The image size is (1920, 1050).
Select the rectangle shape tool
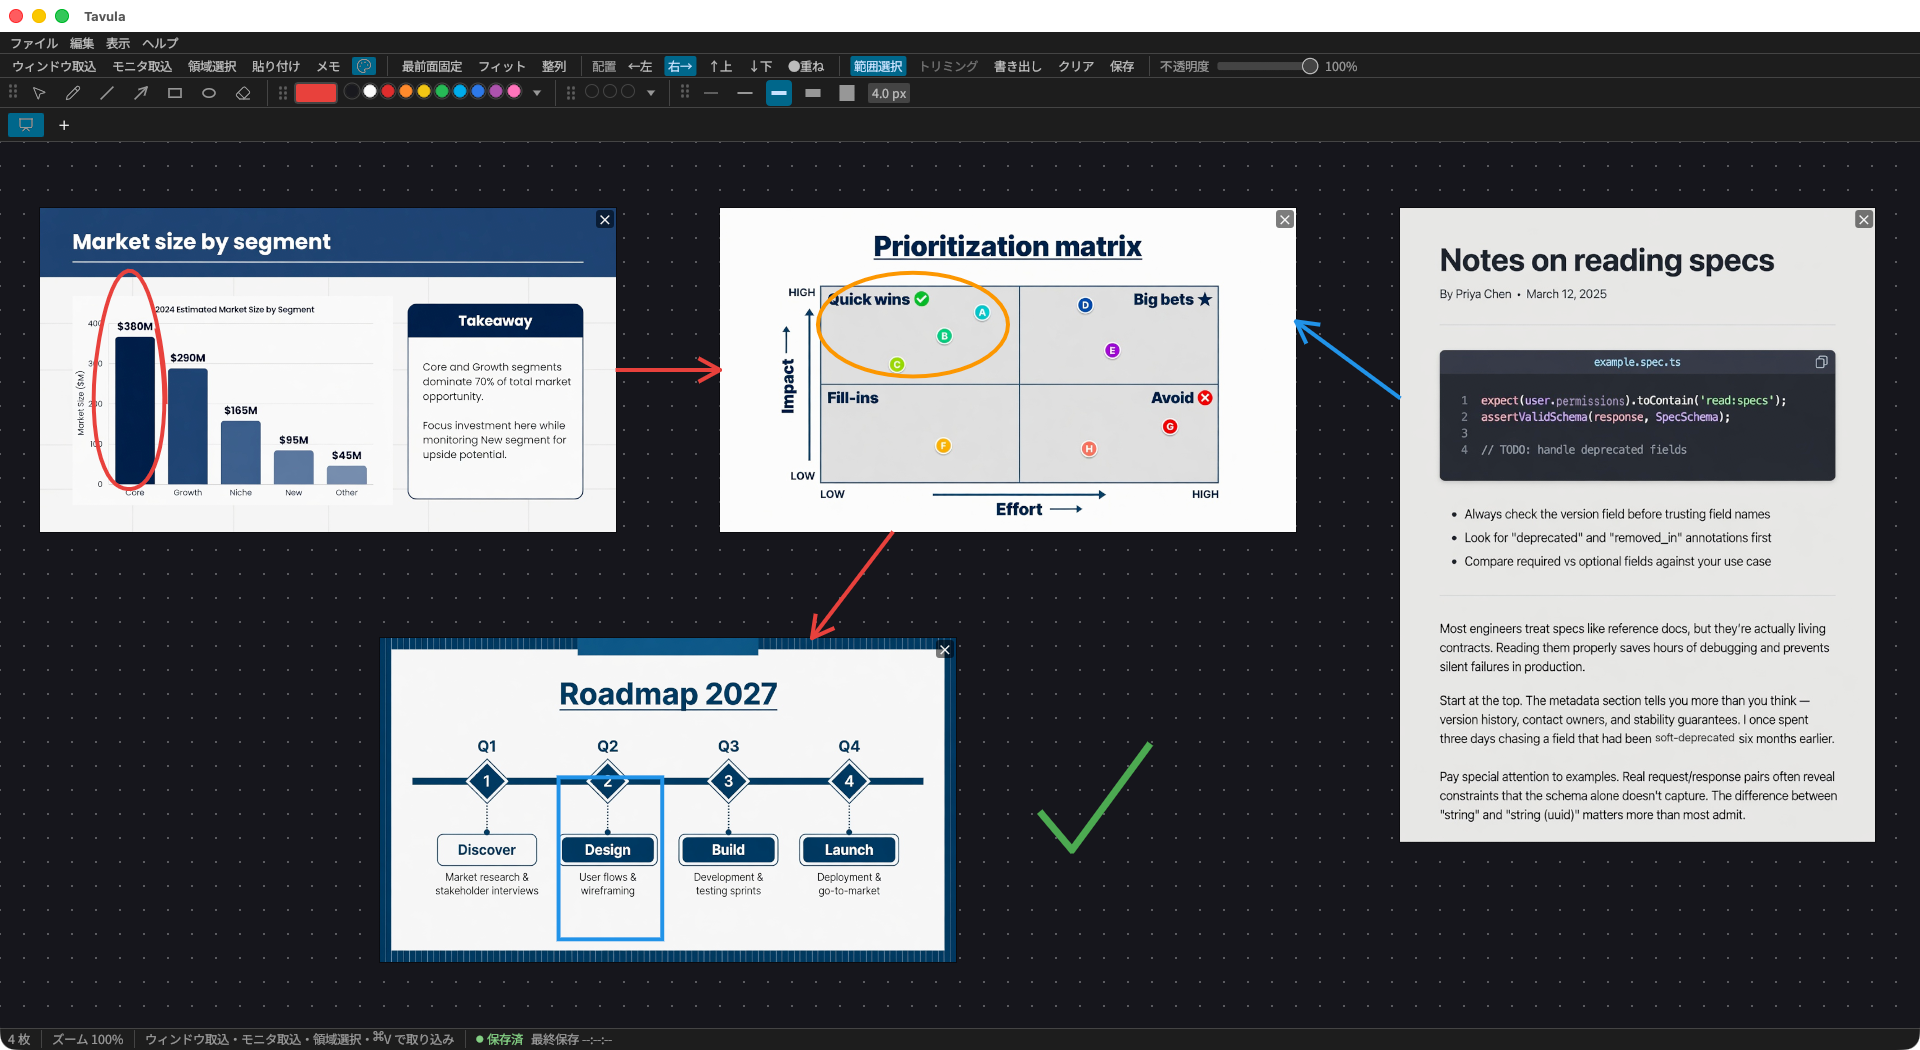pyautogui.click(x=175, y=93)
